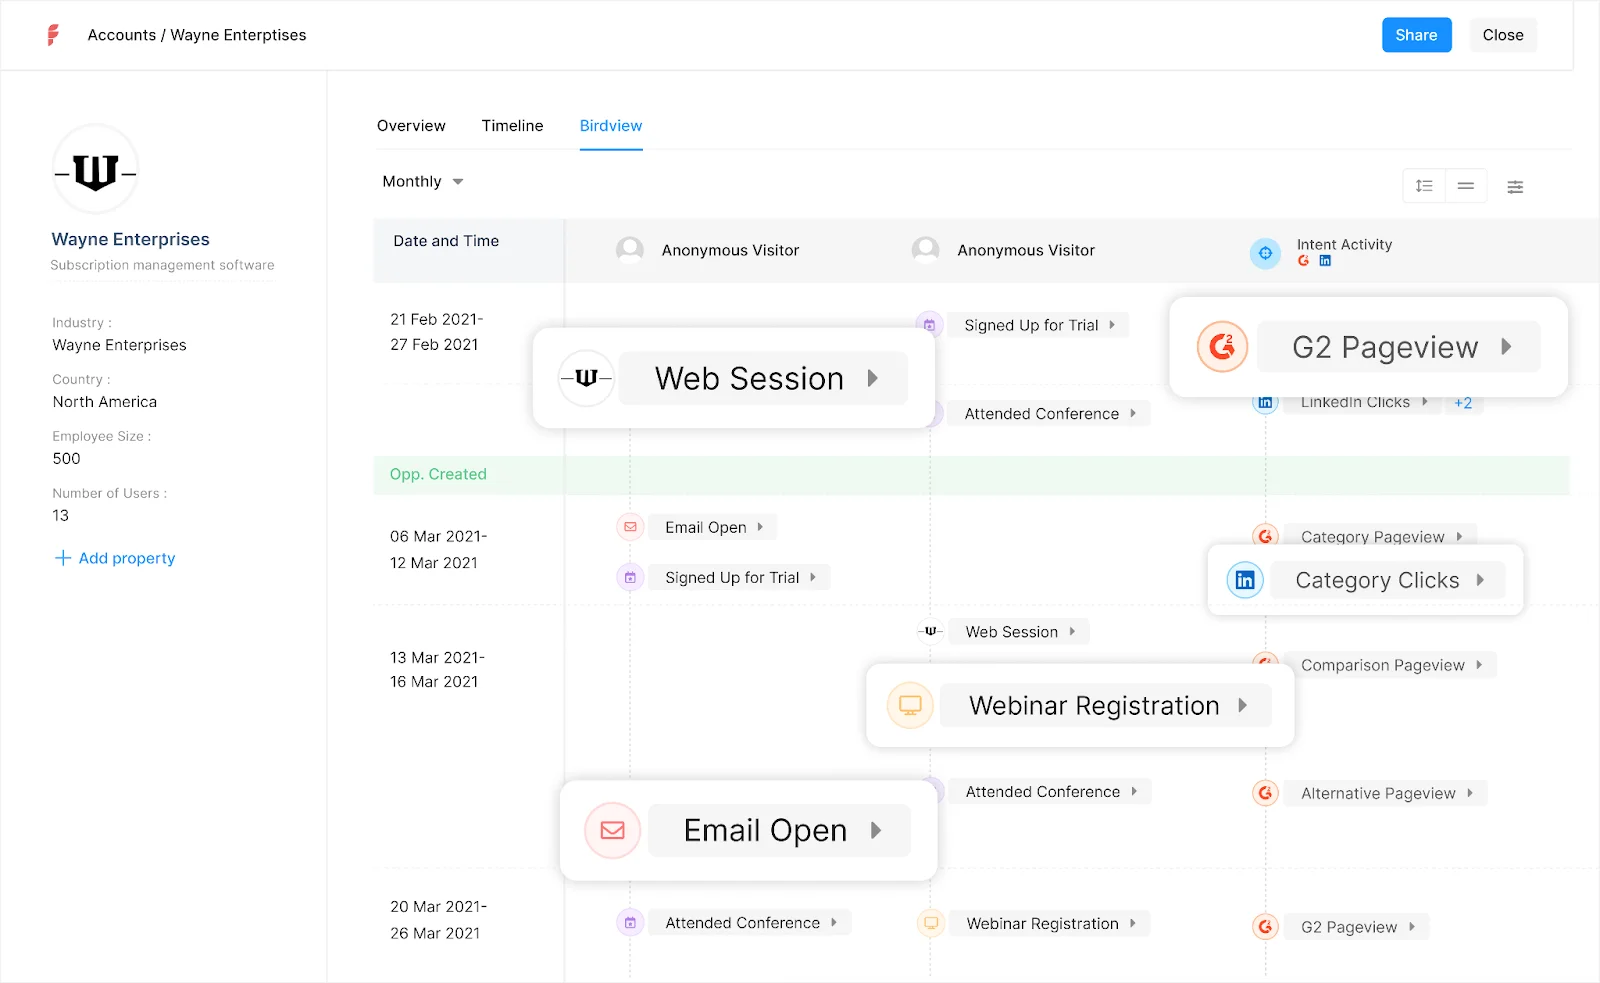This screenshot has width=1600, height=983.
Task: Click the LinkedIn icon in Category Clicks card
Action: tap(1245, 580)
